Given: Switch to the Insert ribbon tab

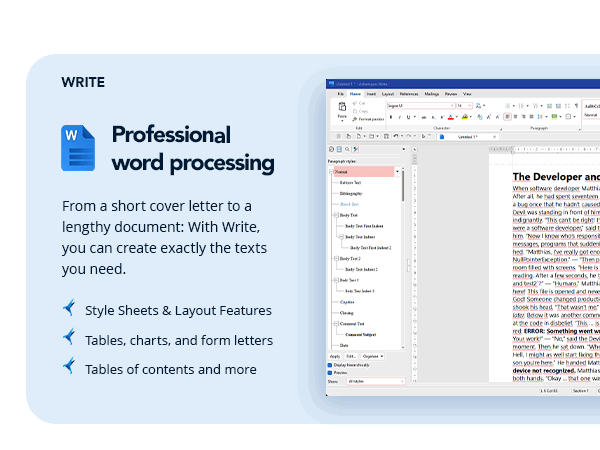Looking at the screenshot, I should [x=371, y=94].
